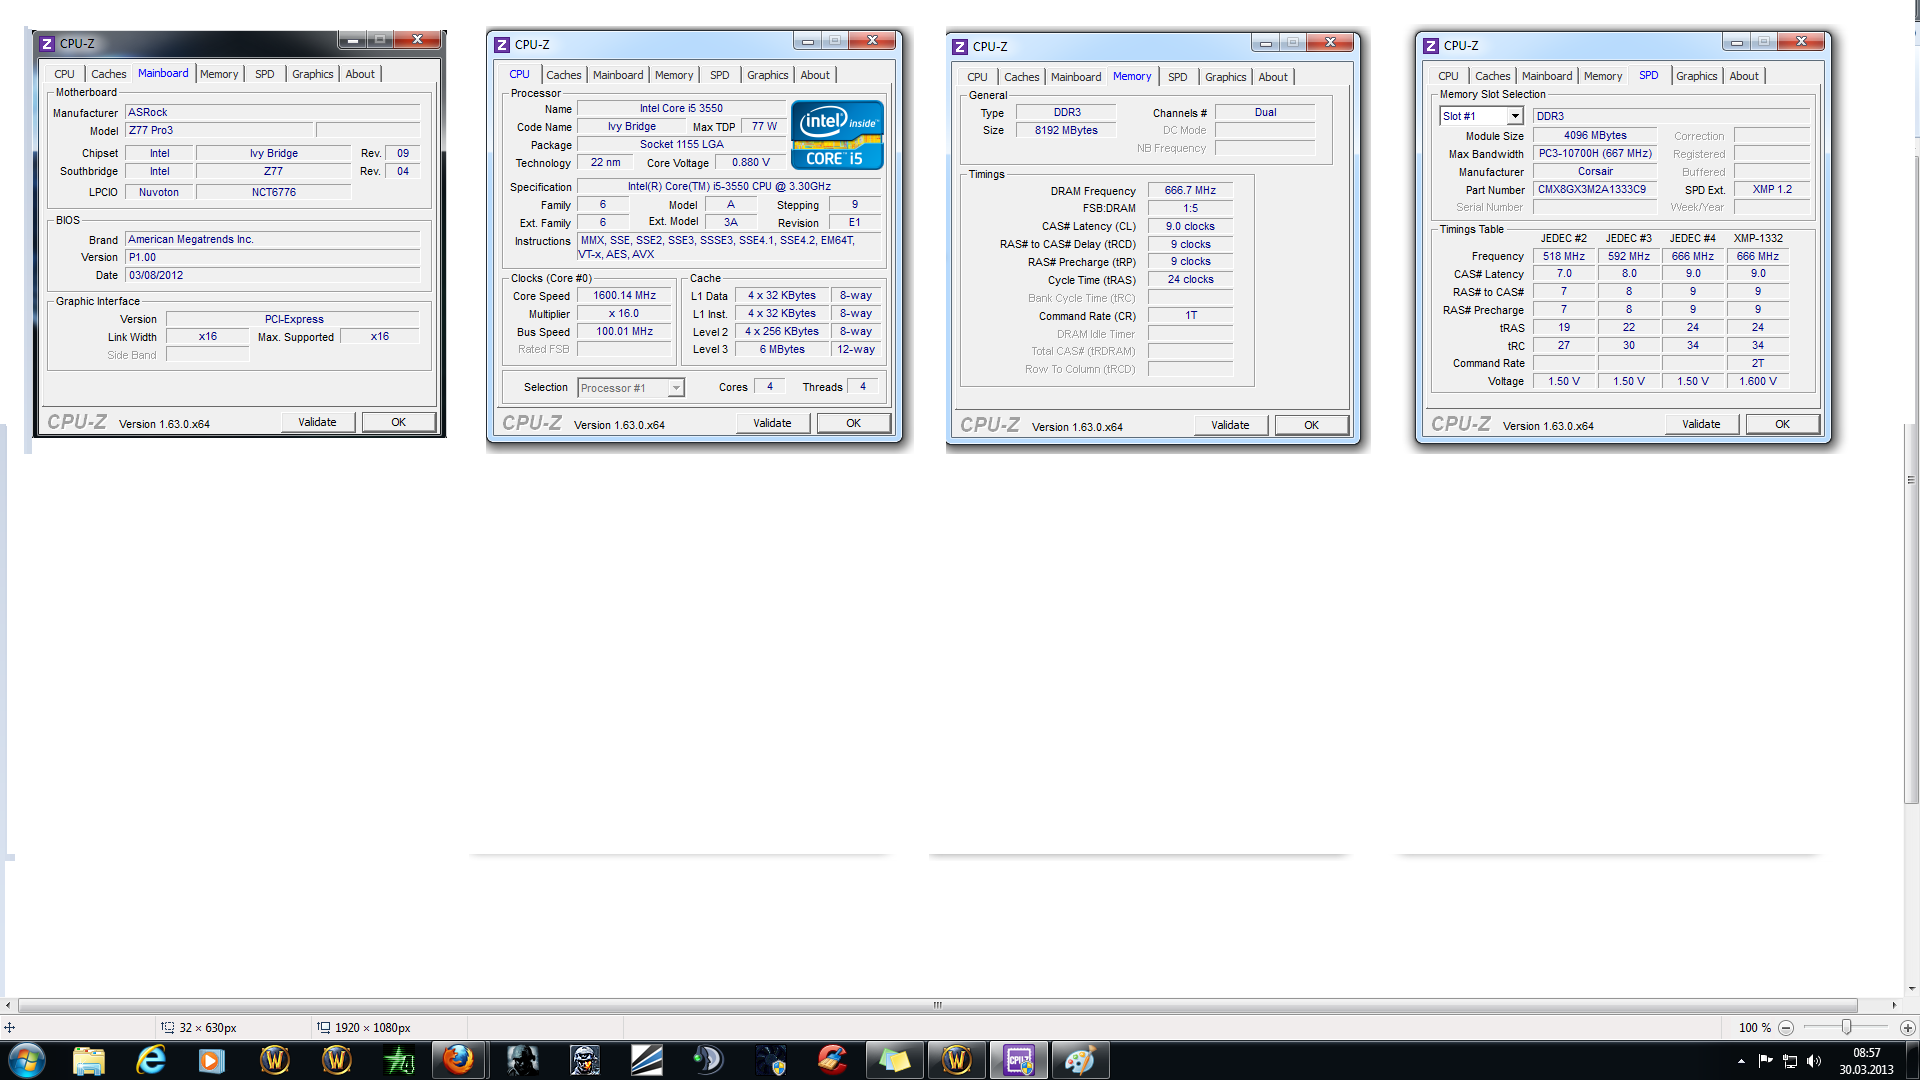Click Validate in the Memory timings window
The width and height of the screenshot is (1920, 1080).
pos(1230,425)
